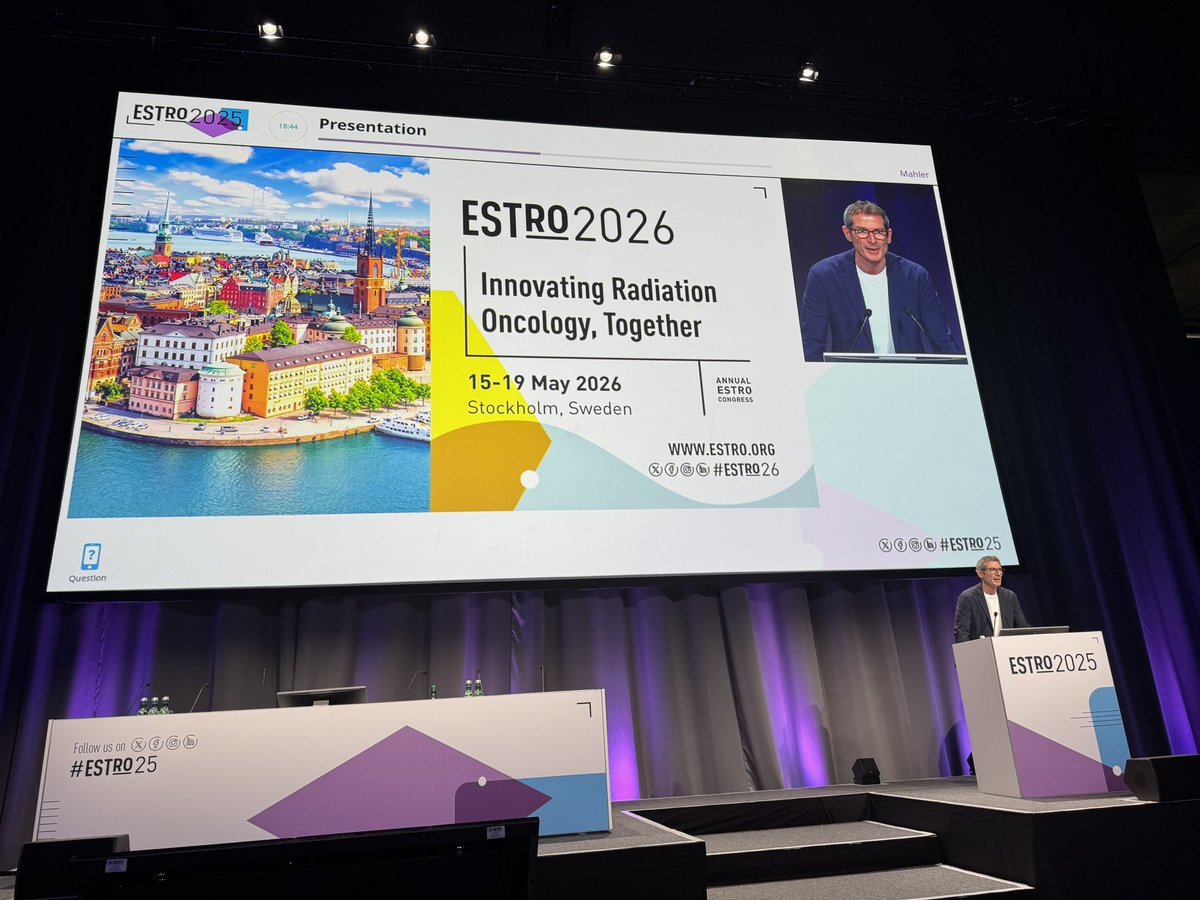The width and height of the screenshot is (1200, 900).
Task: Click the Instagram icon after 'Follow us on'
Action: click(x=173, y=742)
